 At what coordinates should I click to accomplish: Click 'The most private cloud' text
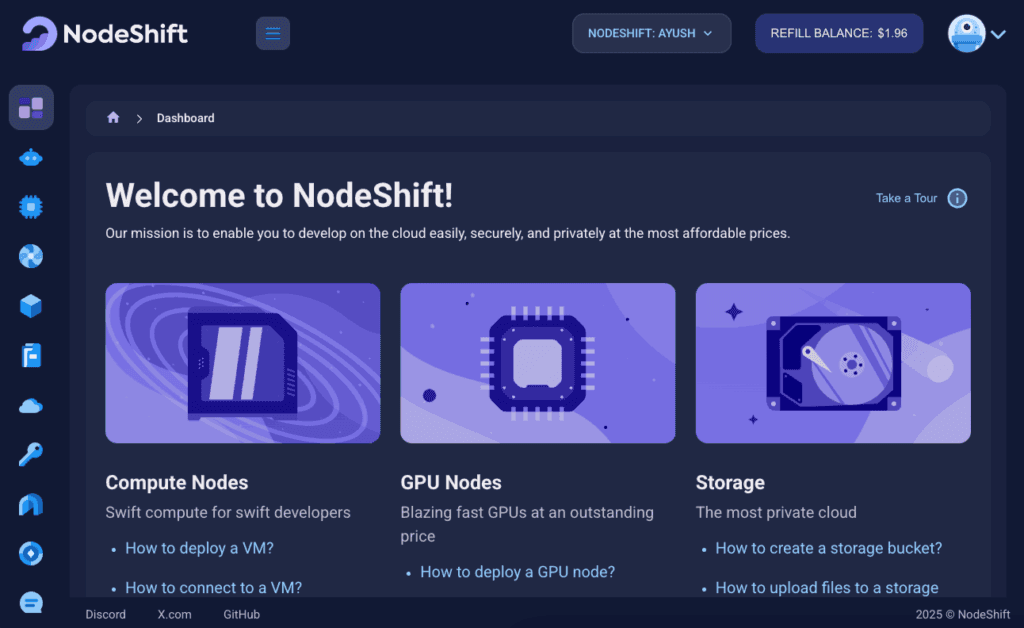(776, 512)
